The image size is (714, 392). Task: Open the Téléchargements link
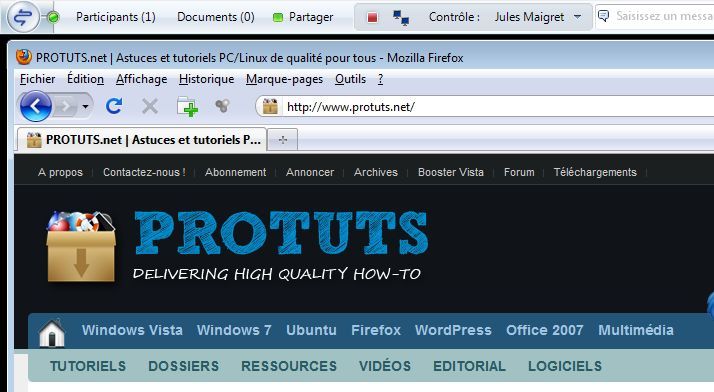[595, 172]
